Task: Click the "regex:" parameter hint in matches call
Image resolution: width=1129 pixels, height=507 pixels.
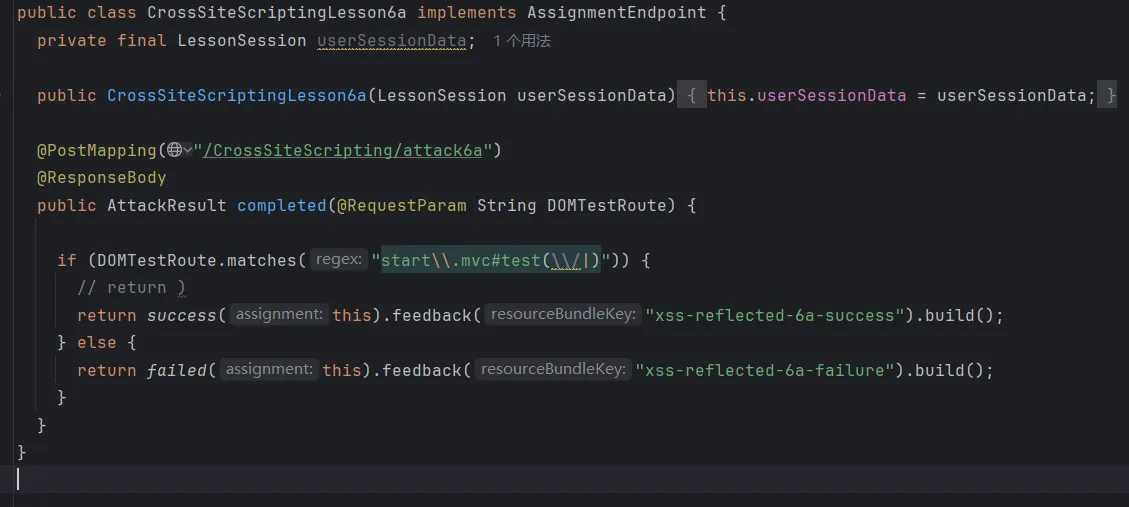Action: [x=338, y=260]
